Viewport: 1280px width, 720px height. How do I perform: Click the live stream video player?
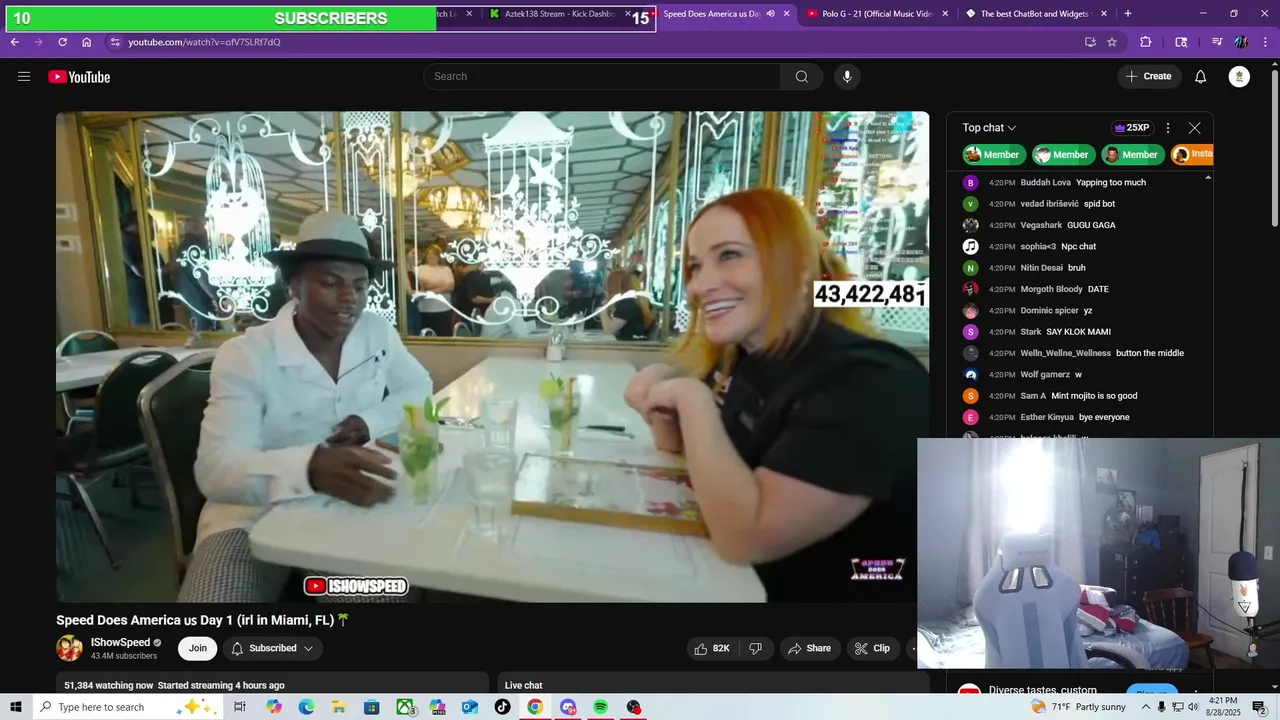coord(492,356)
